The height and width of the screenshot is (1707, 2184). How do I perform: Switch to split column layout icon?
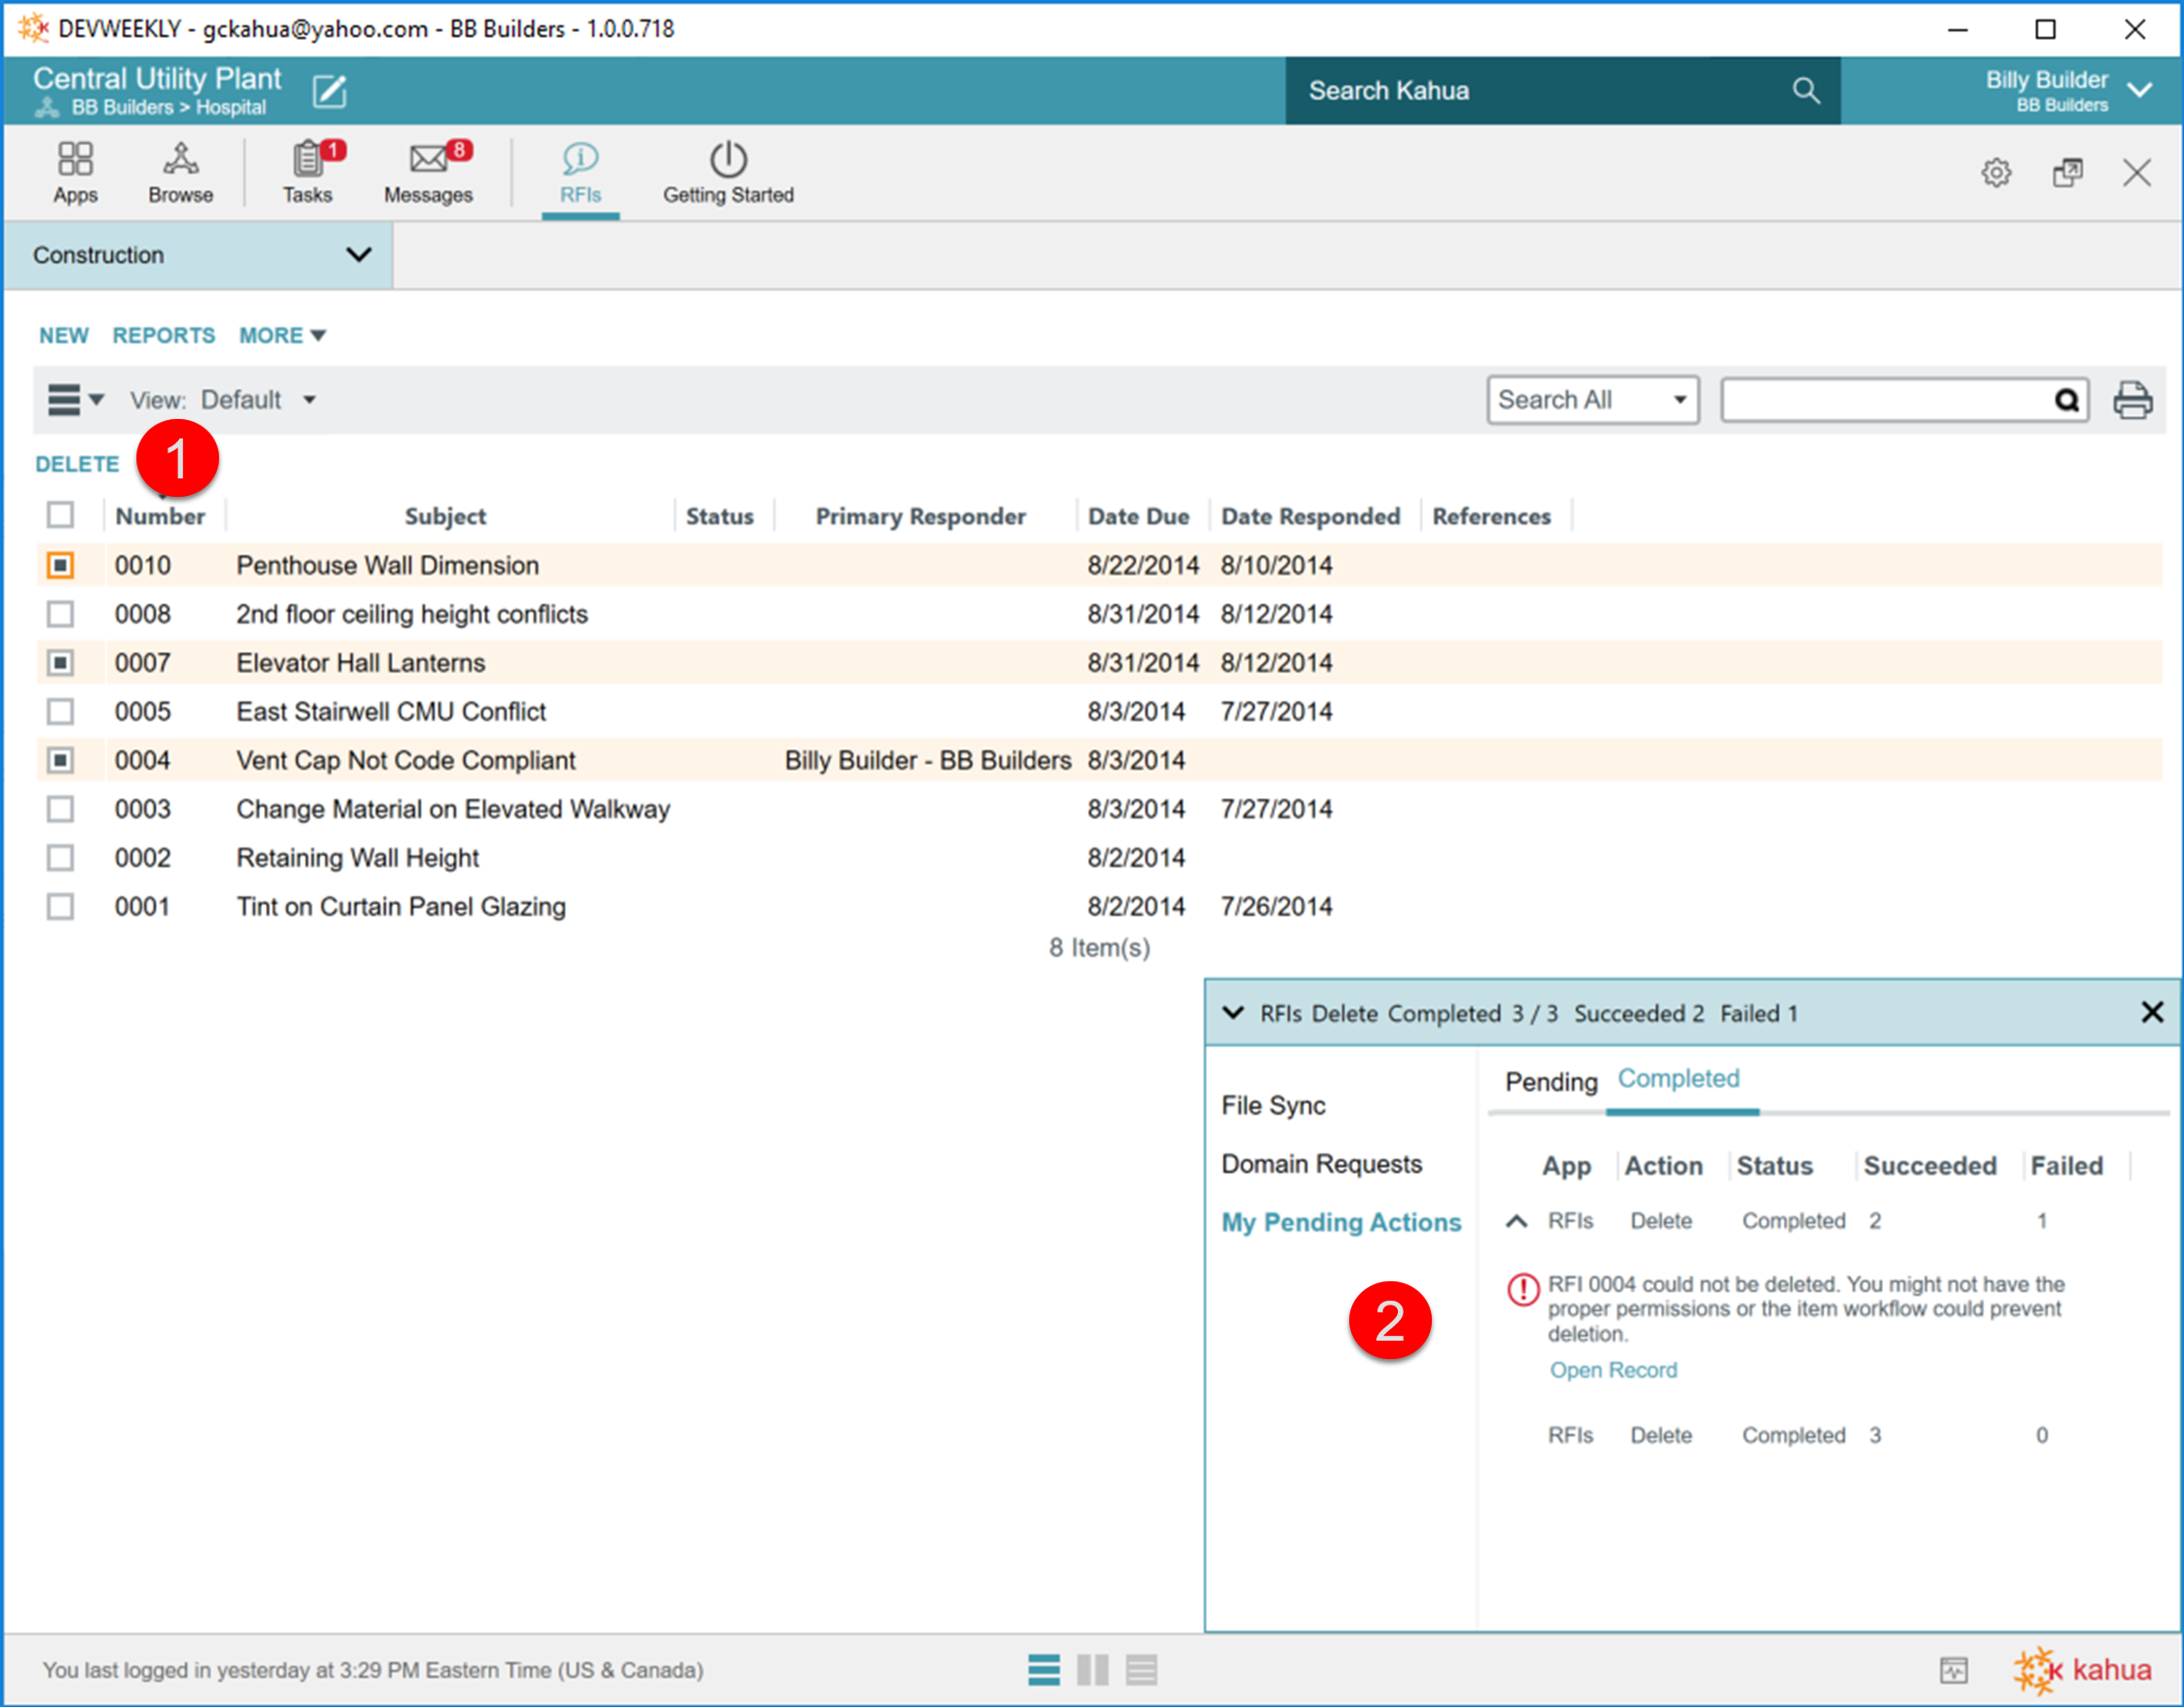(1092, 1670)
